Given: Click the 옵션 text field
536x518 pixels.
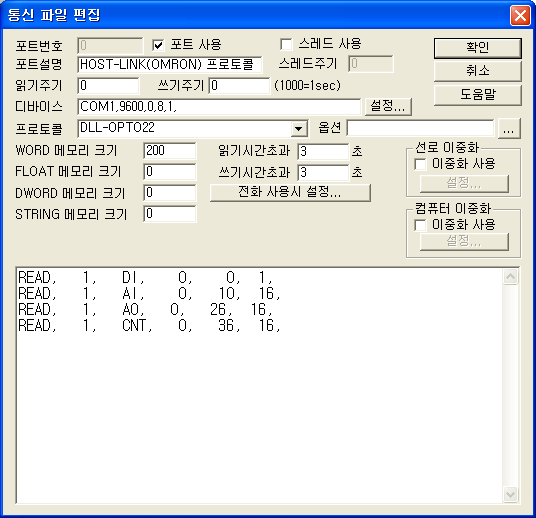Looking at the screenshot, I should [420, 129].
